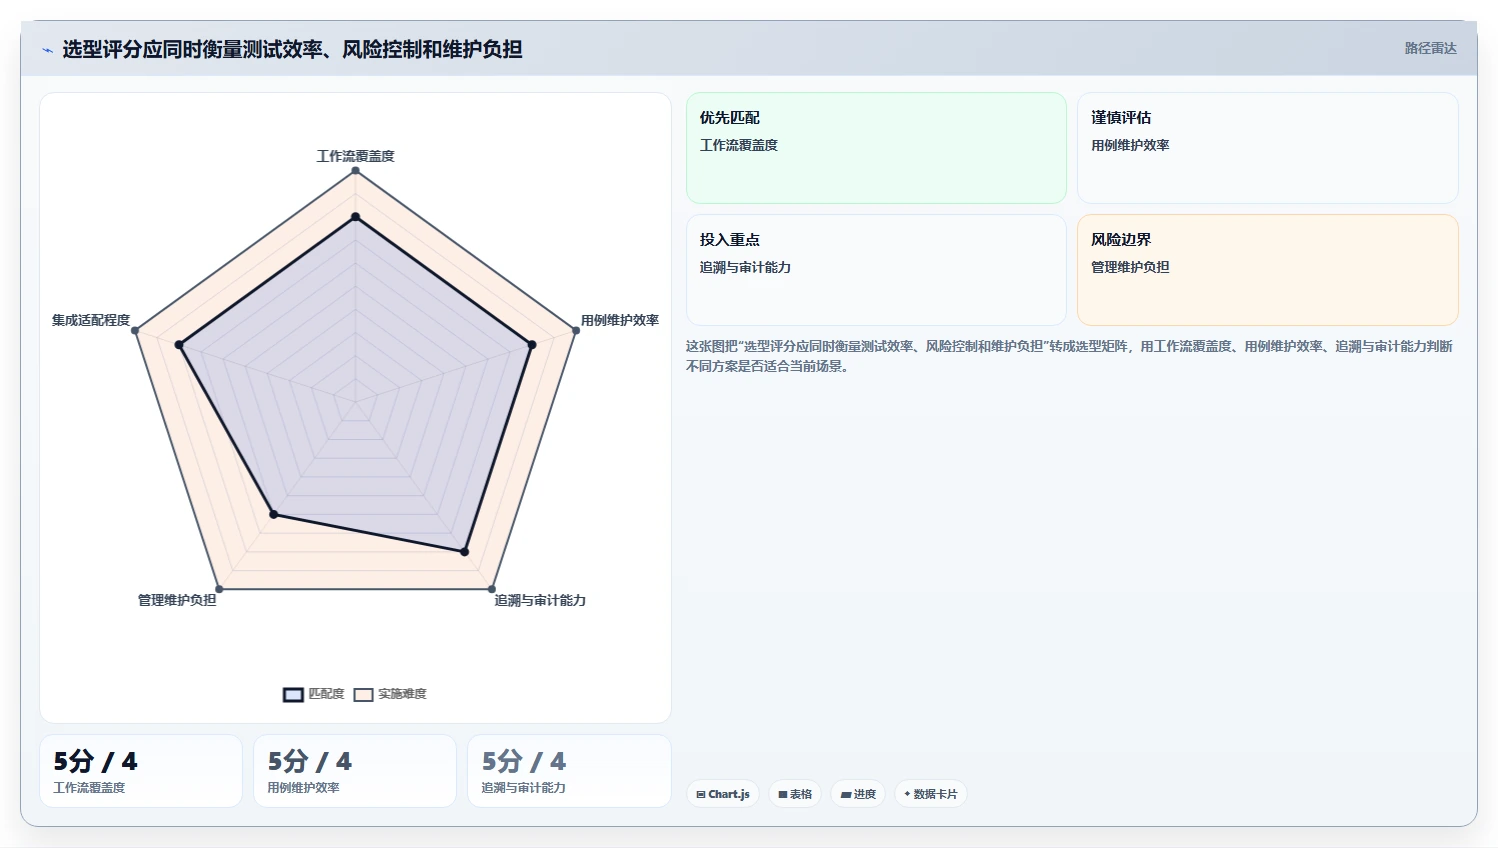Toggle the 实施难度 legend series

pyautogui.click(x=390, y=694)
